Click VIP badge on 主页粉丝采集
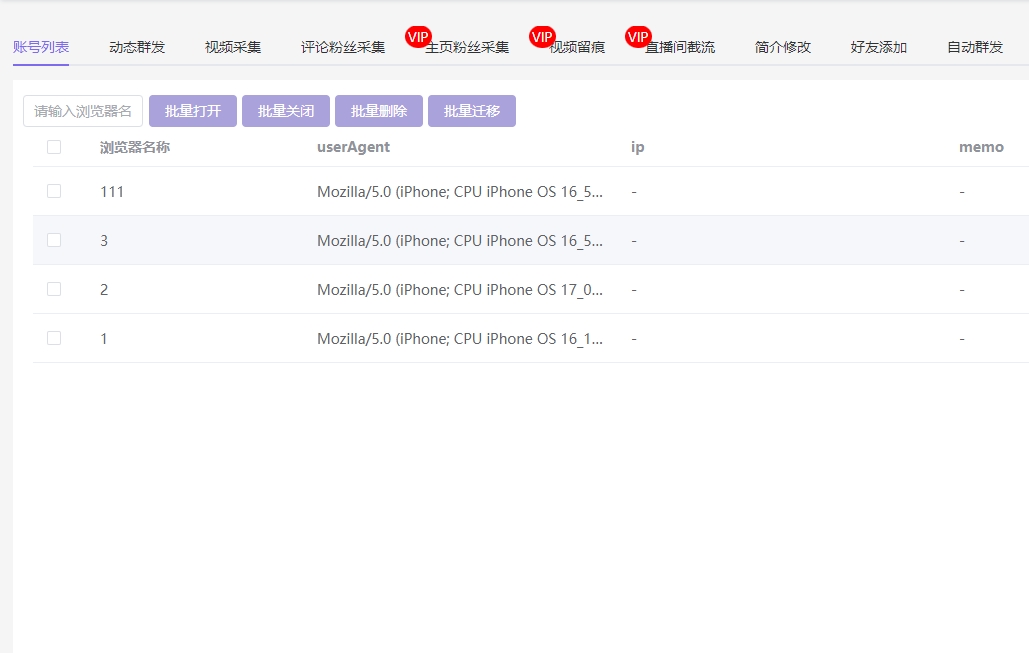The width and height of the screenshot is (1029, 653). click(x=418, y=37)
